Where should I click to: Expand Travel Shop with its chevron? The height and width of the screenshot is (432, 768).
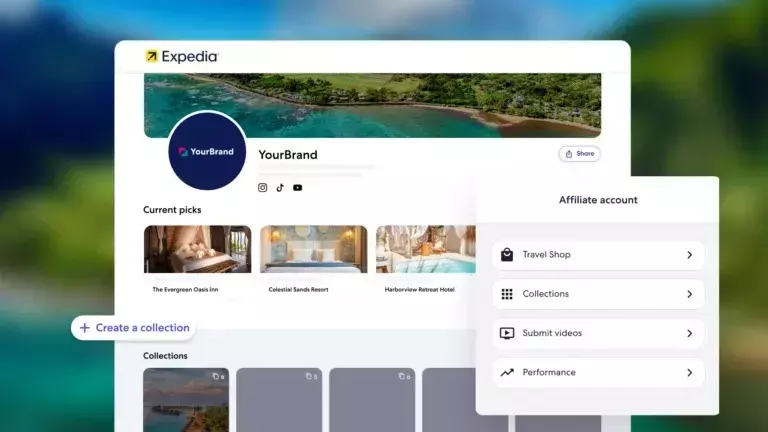pyautogui.click(x=689, y=255)
